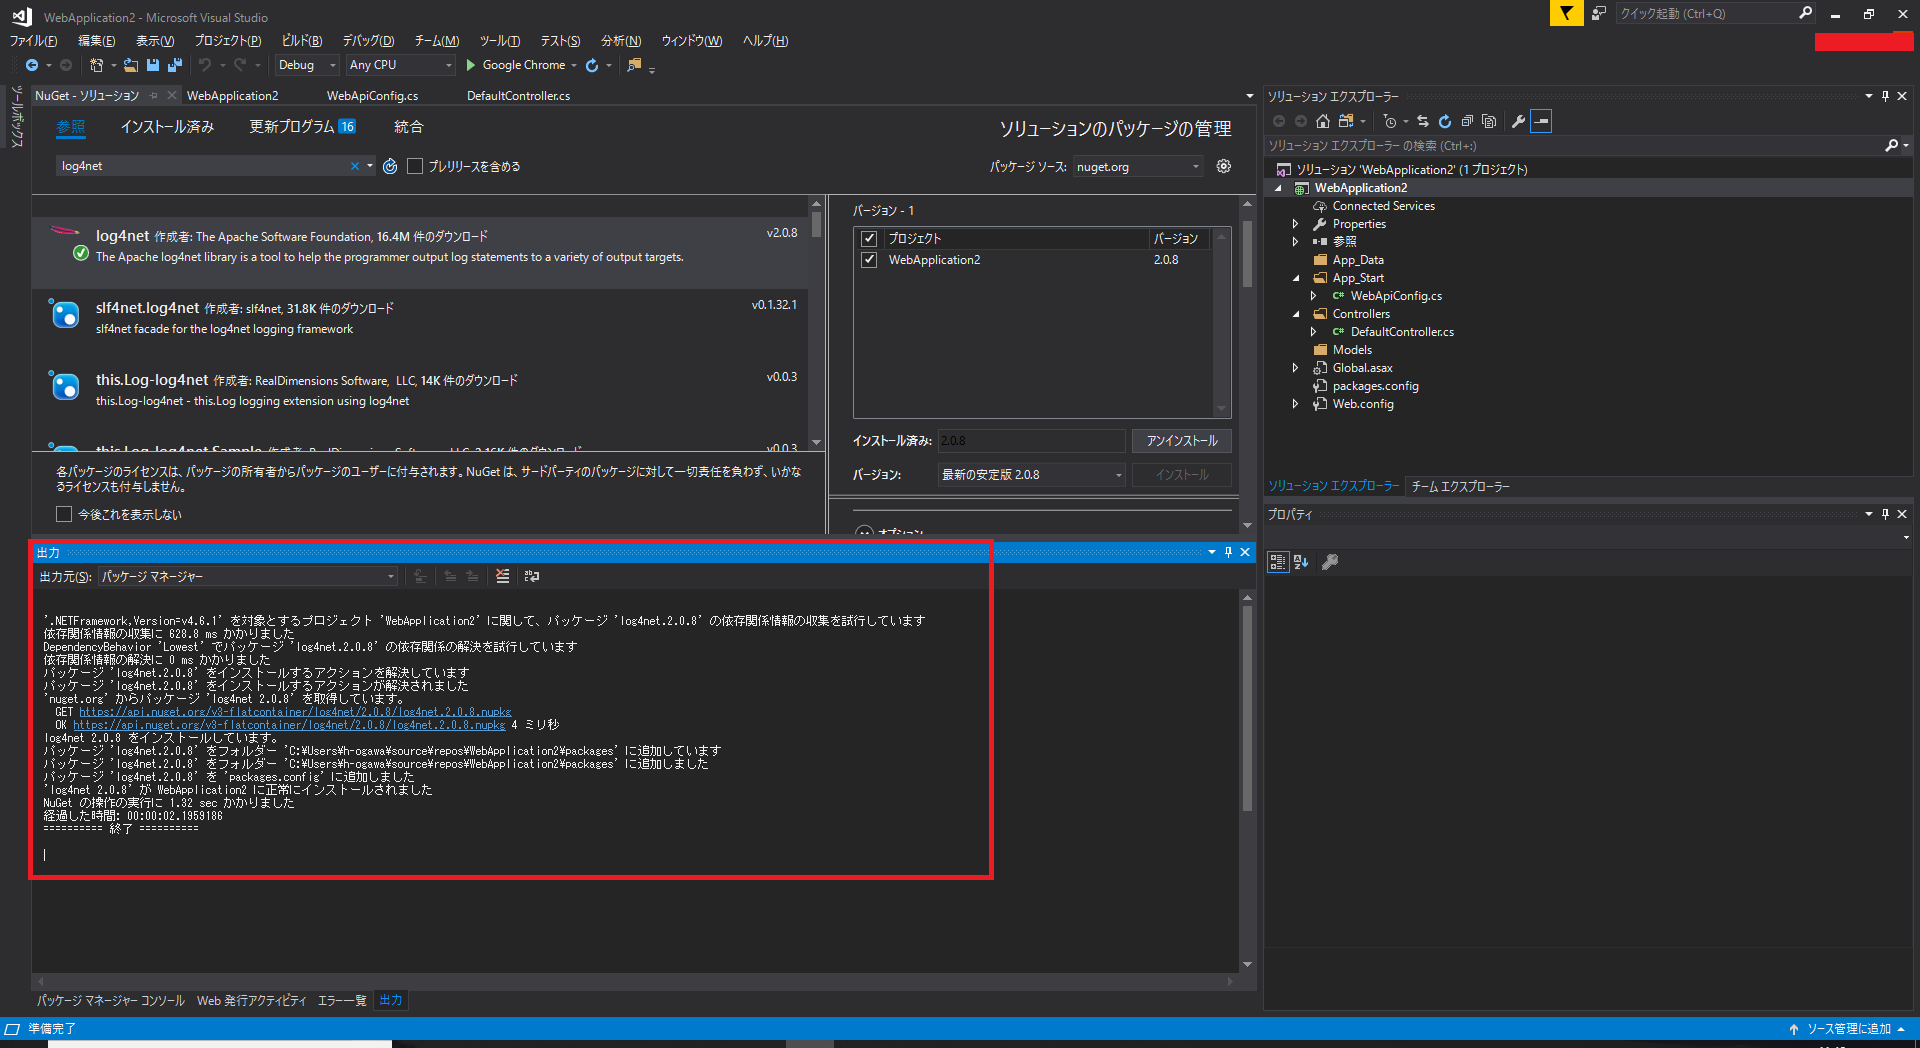This screenshot has width=1920, height=1048.
Task: Click the Property Pages wrench in Properties panel
Action: point(1330,562)
